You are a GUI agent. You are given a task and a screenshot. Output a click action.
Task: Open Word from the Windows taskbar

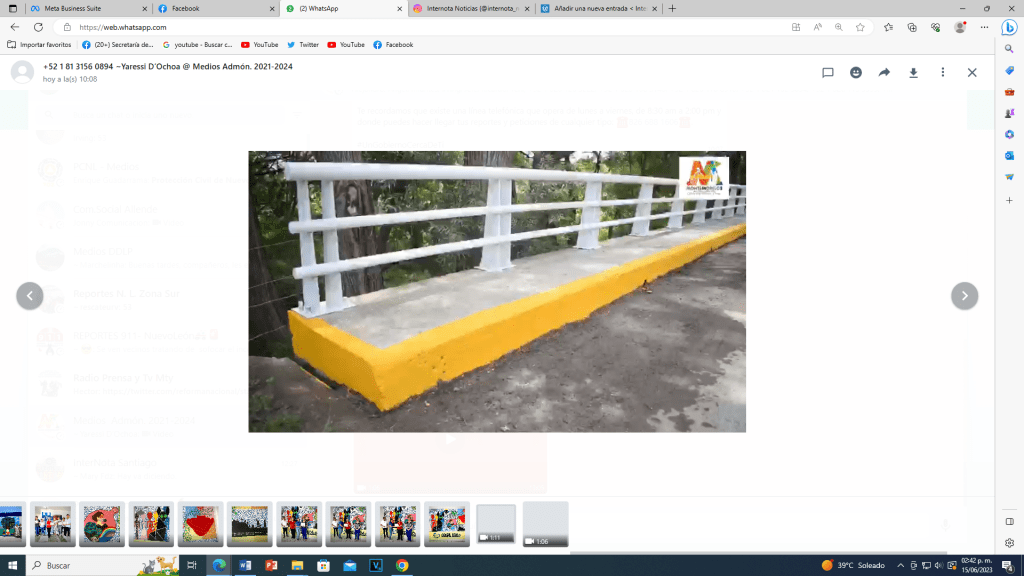[x=244, y=565]
